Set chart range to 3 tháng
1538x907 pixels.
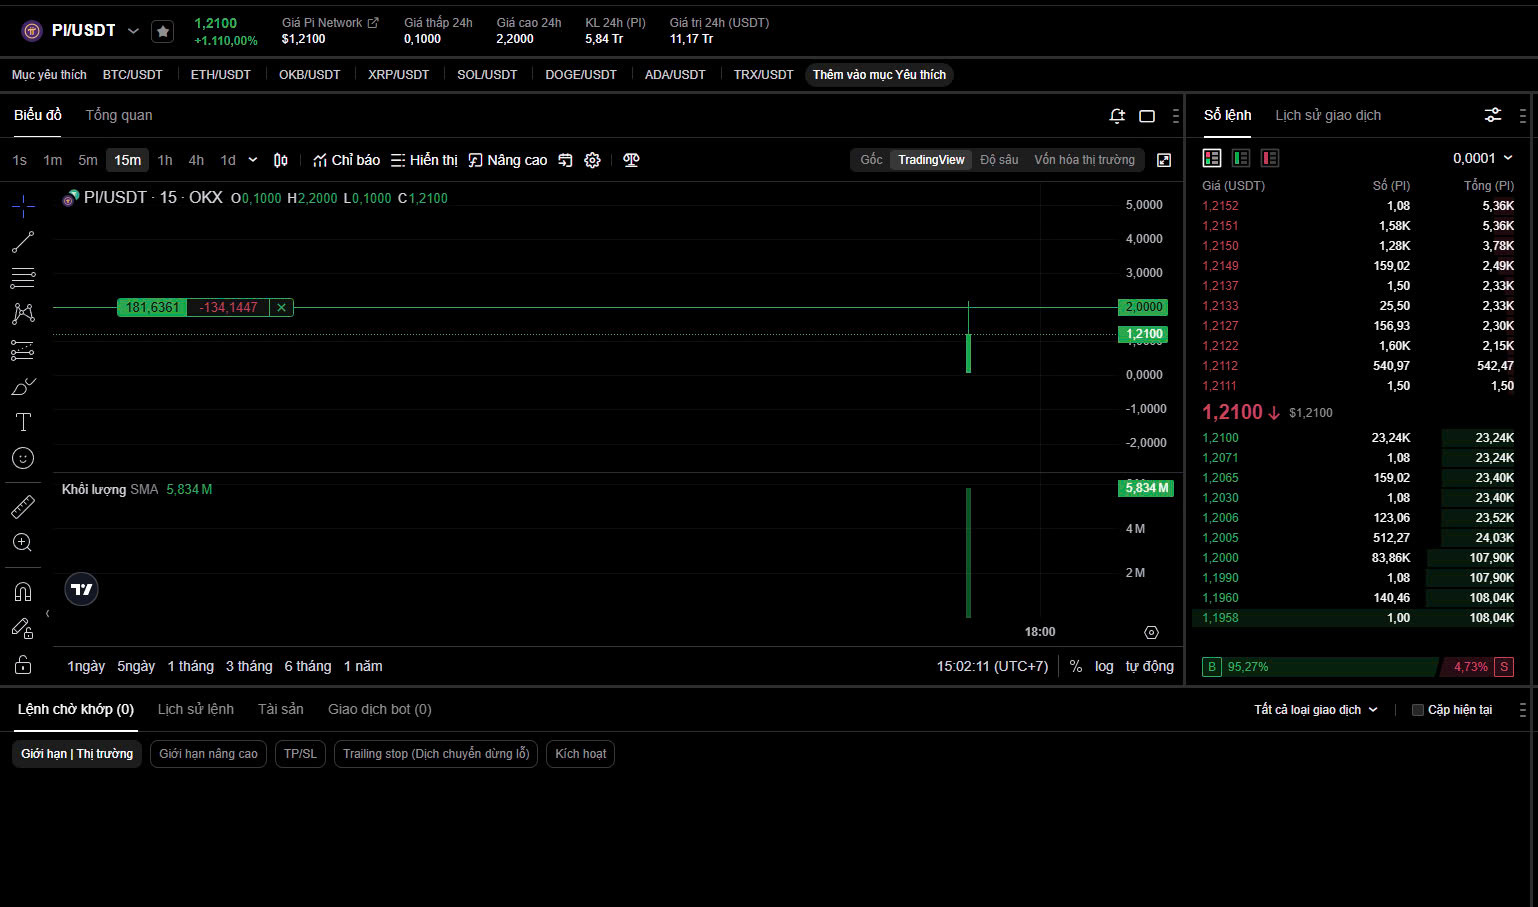249,666
